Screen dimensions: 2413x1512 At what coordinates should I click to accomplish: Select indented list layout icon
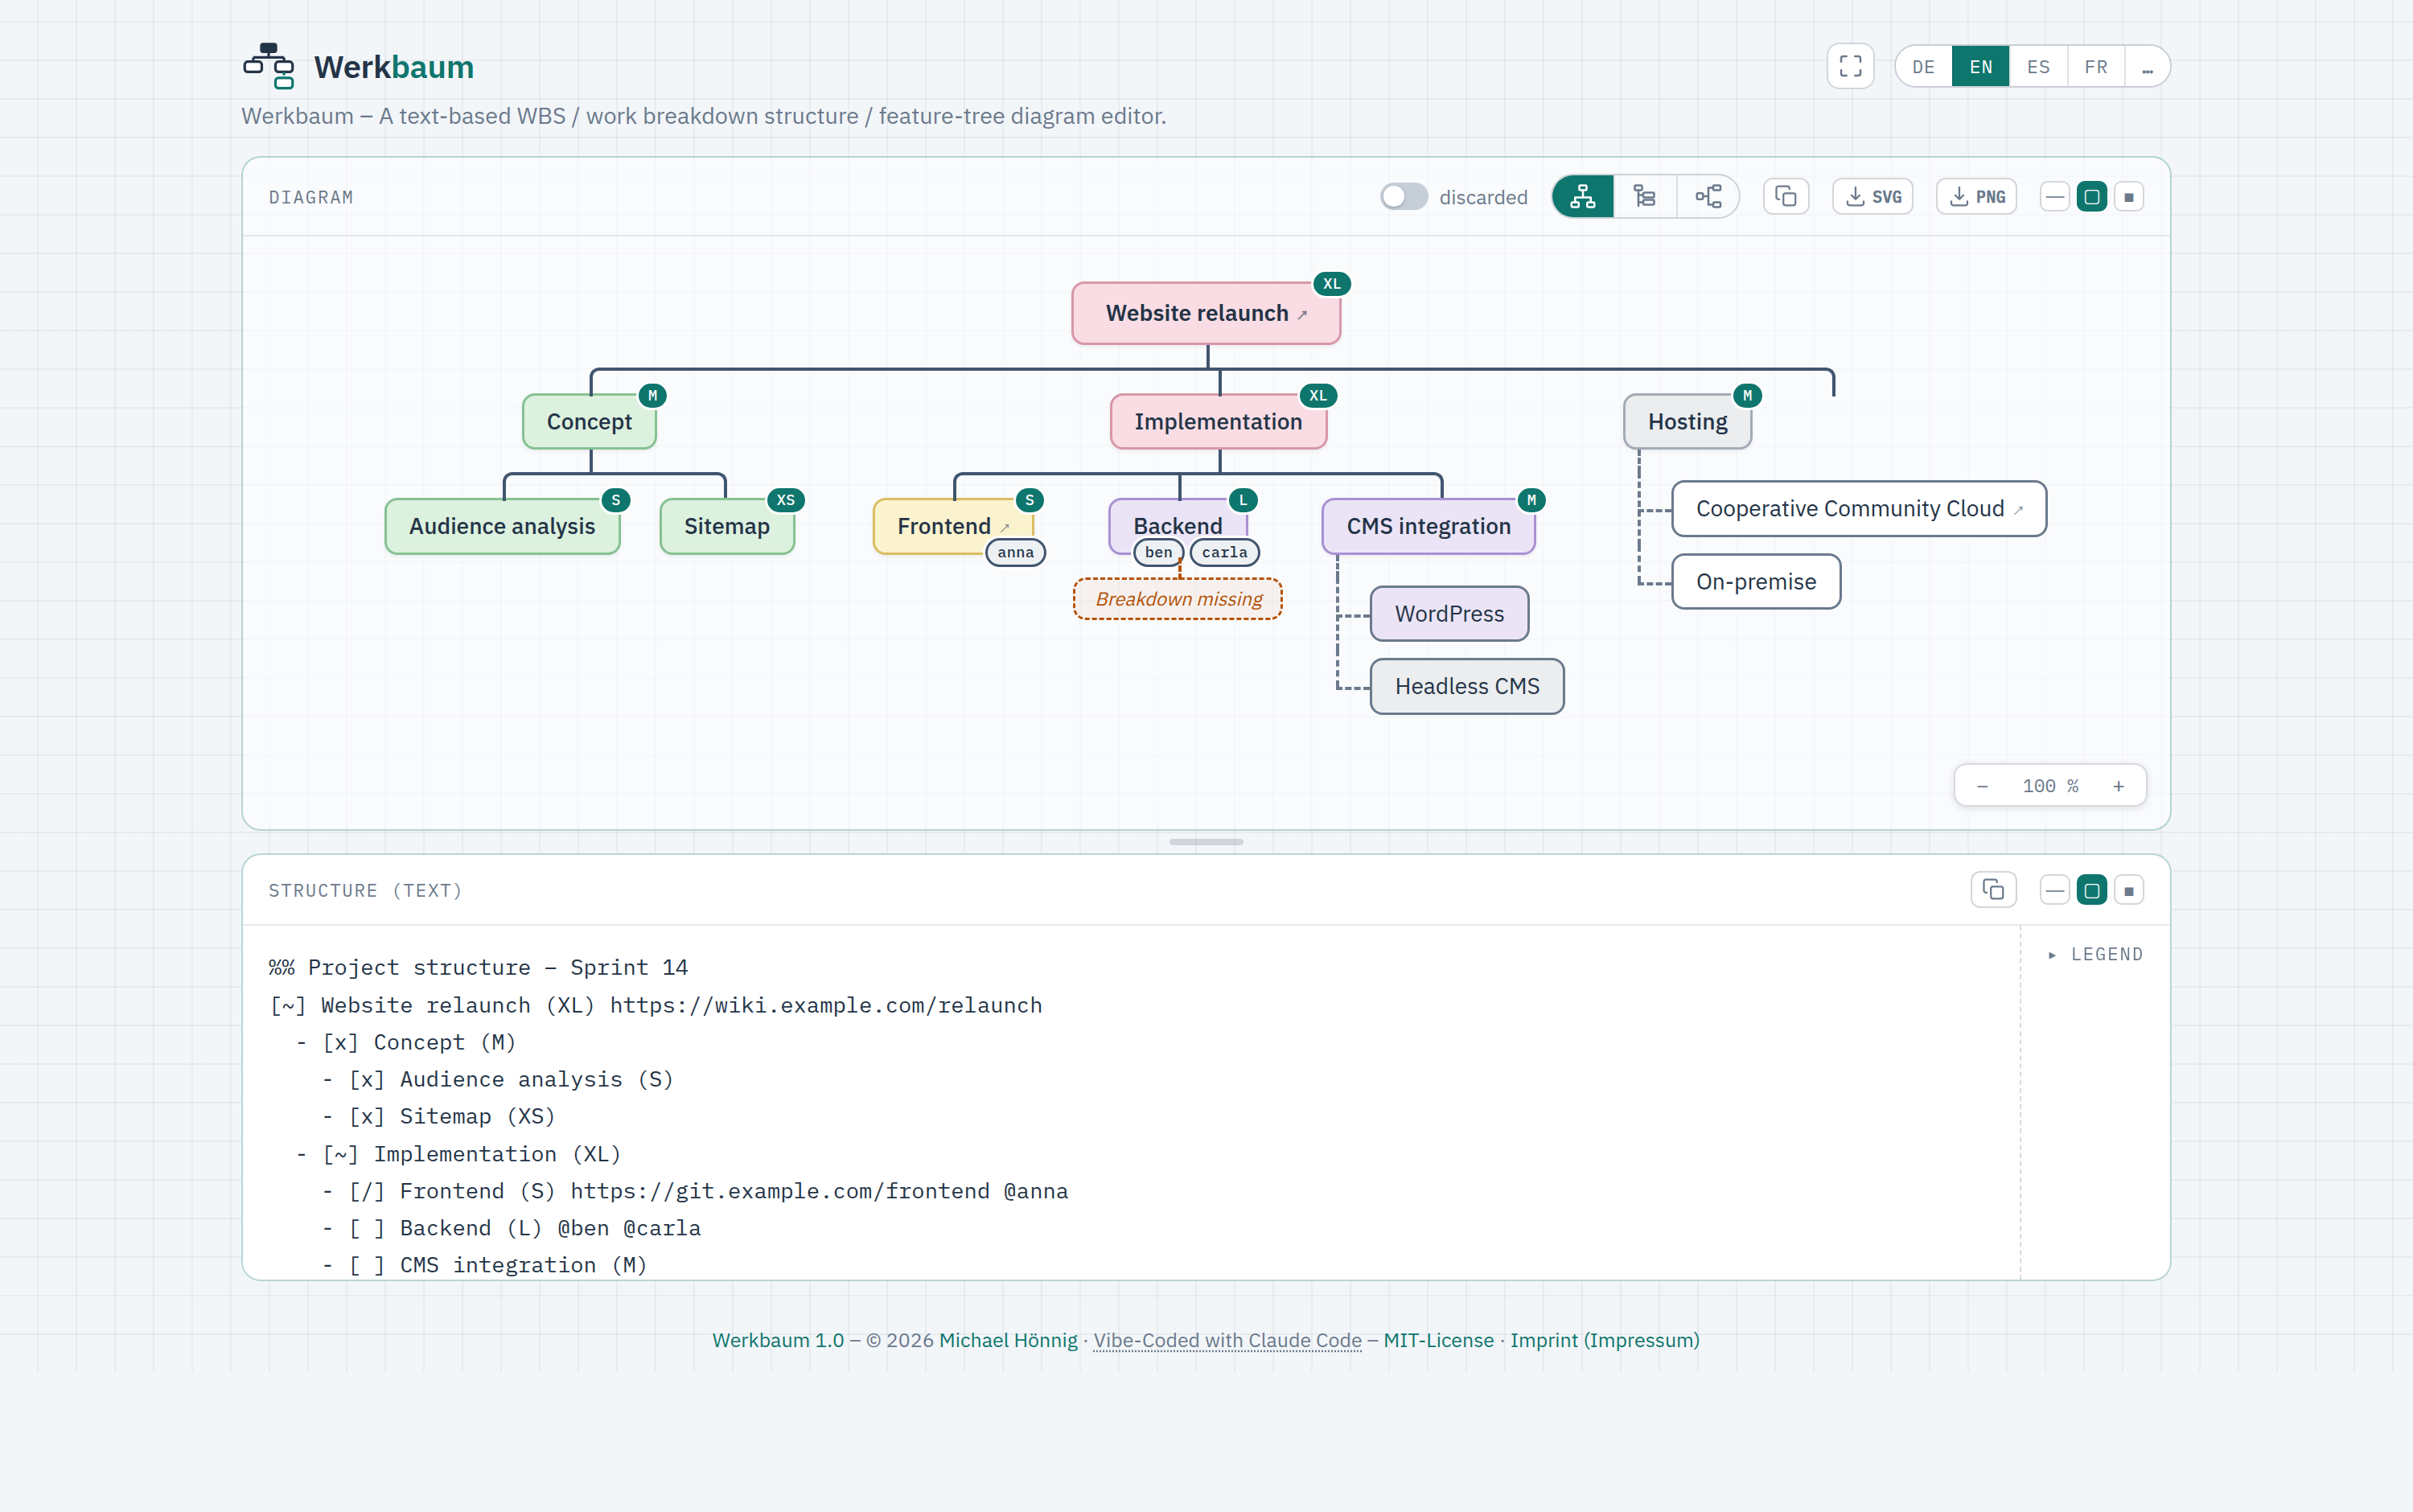click(x=1645, y=197)
